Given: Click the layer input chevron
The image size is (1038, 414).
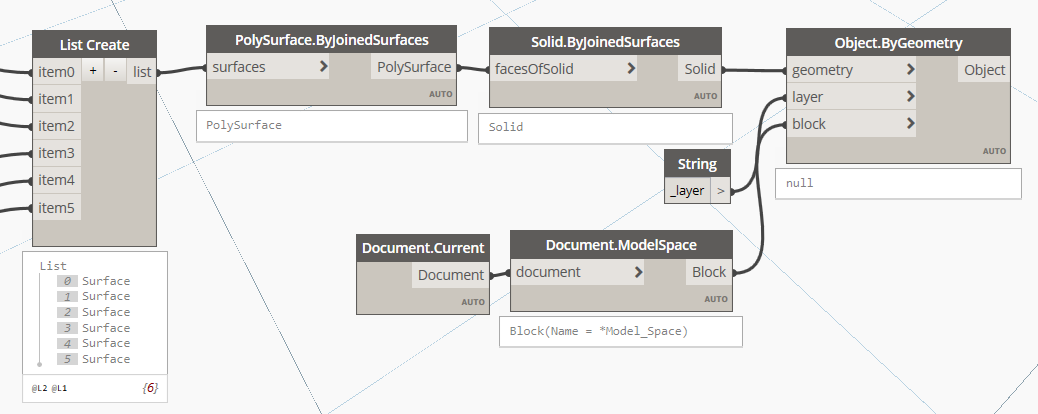Looking at the screenshot, I should pyautogui.click(x=910, y=97).
